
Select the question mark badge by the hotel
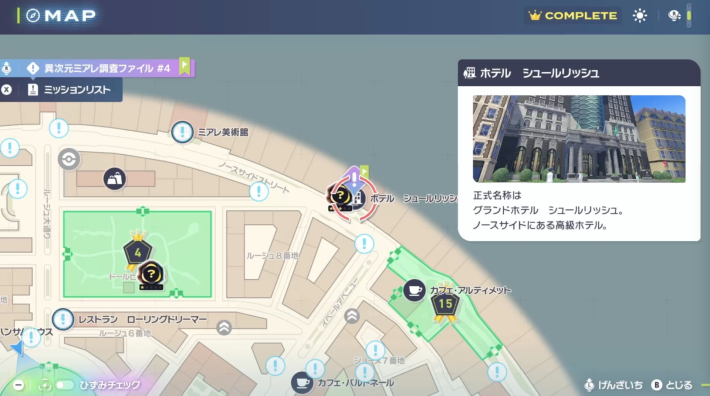[x=340, y=197]
